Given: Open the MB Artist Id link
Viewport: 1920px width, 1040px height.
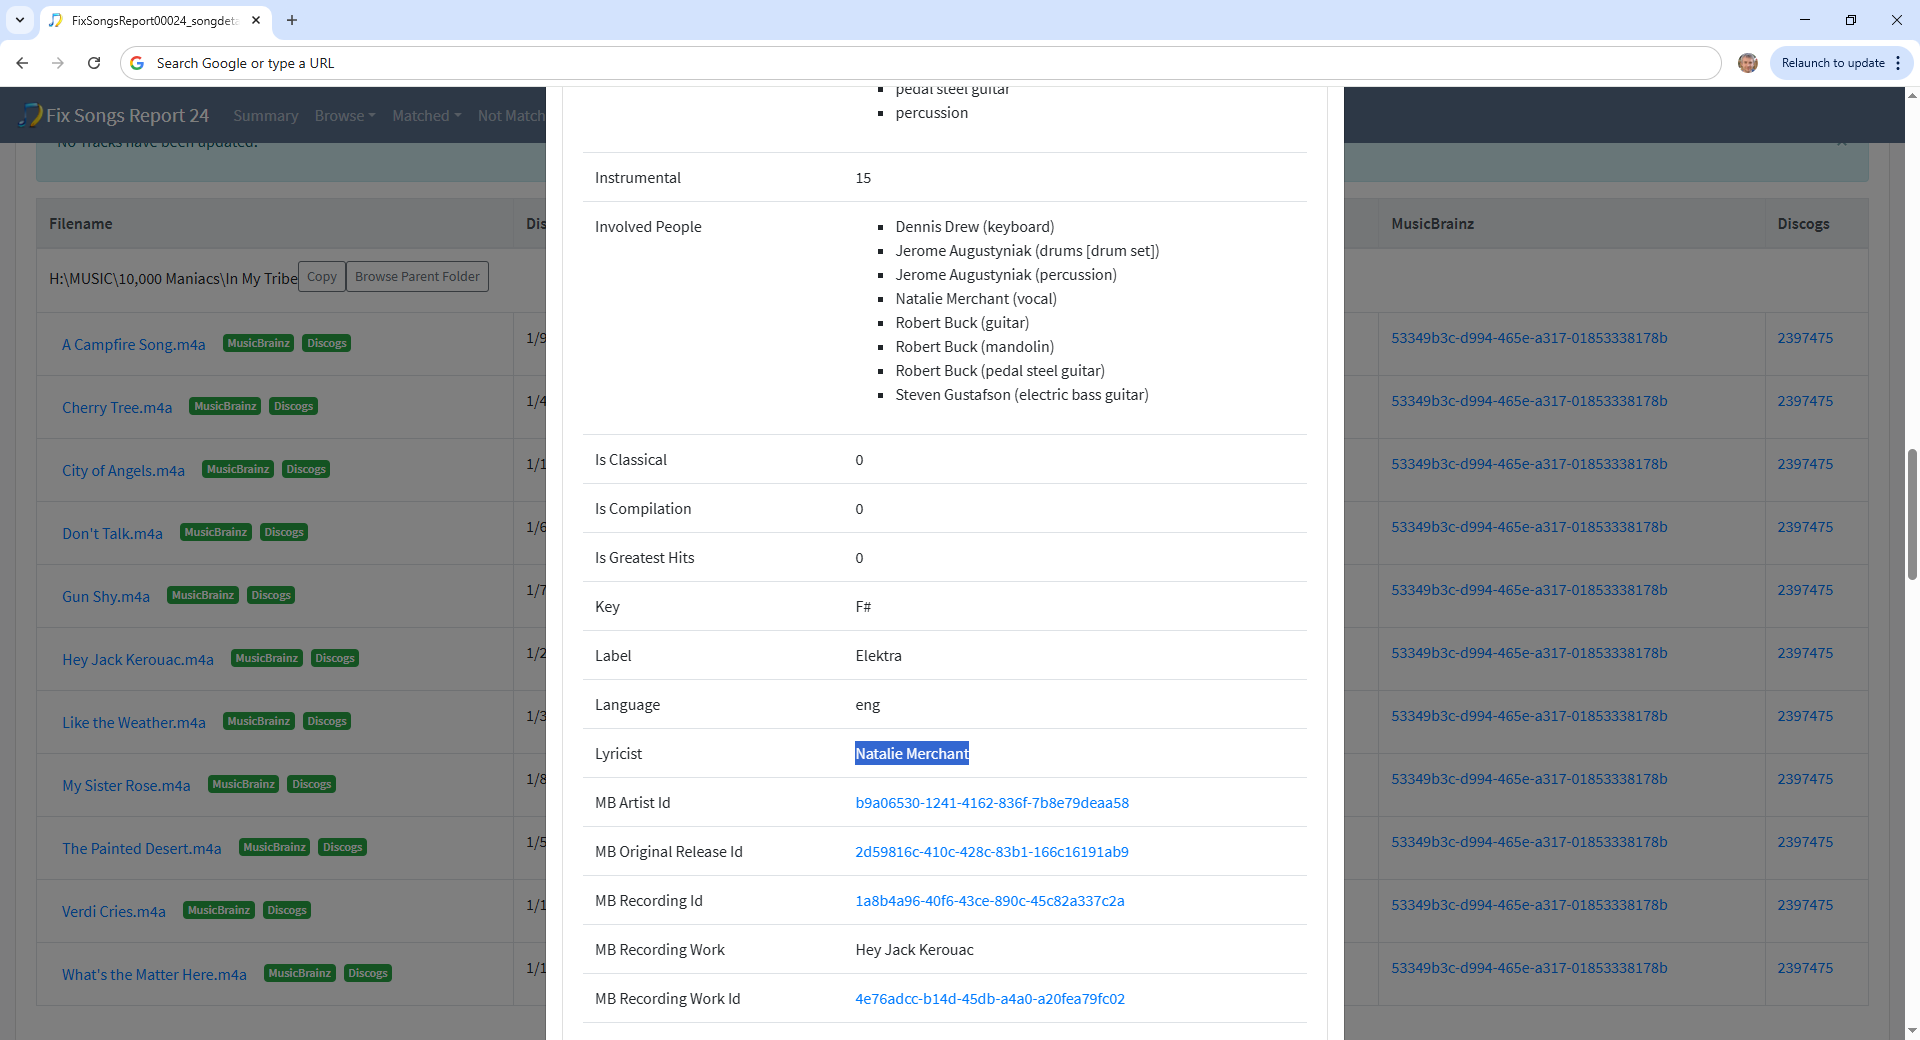Looking at the screenshot, I should pos(991,803).
